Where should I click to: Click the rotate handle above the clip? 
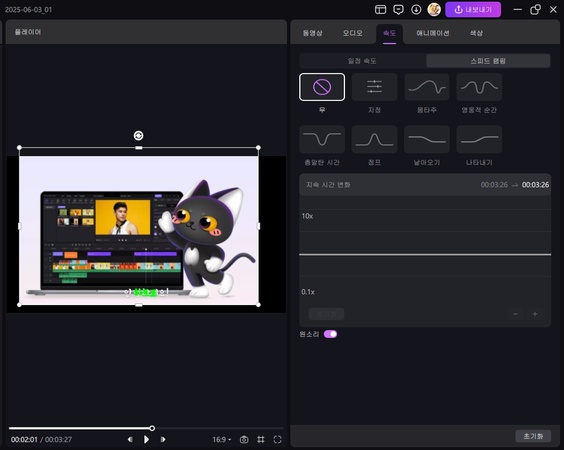[138, 136]
